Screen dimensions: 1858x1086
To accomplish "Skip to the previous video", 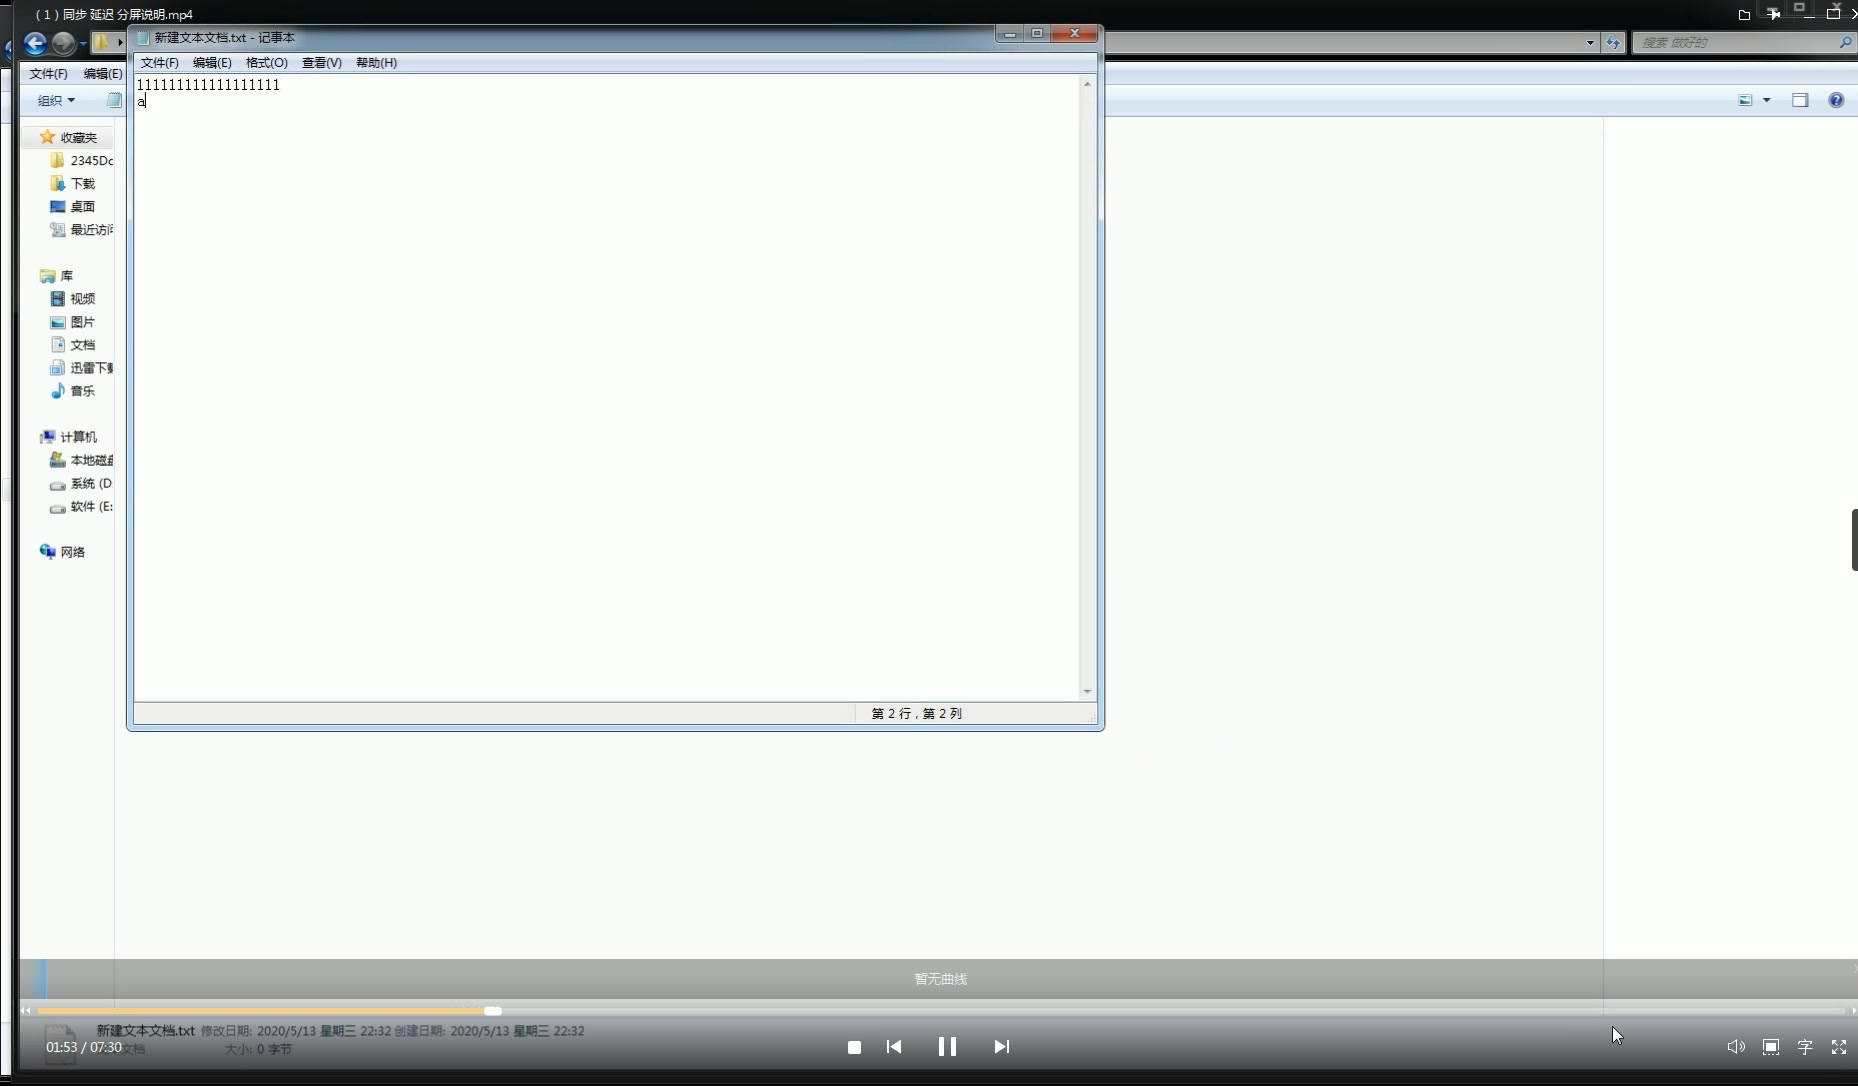I will (x=894, y=1046).
